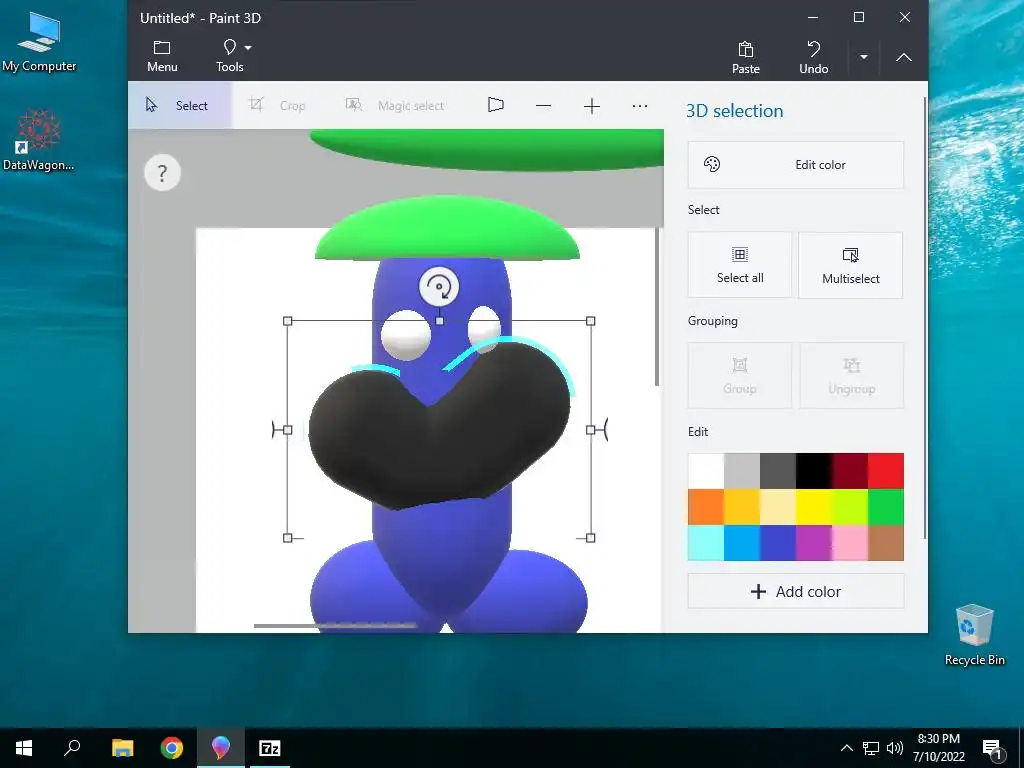
Task: Pick the bright red color swatch
Action: 886,471
